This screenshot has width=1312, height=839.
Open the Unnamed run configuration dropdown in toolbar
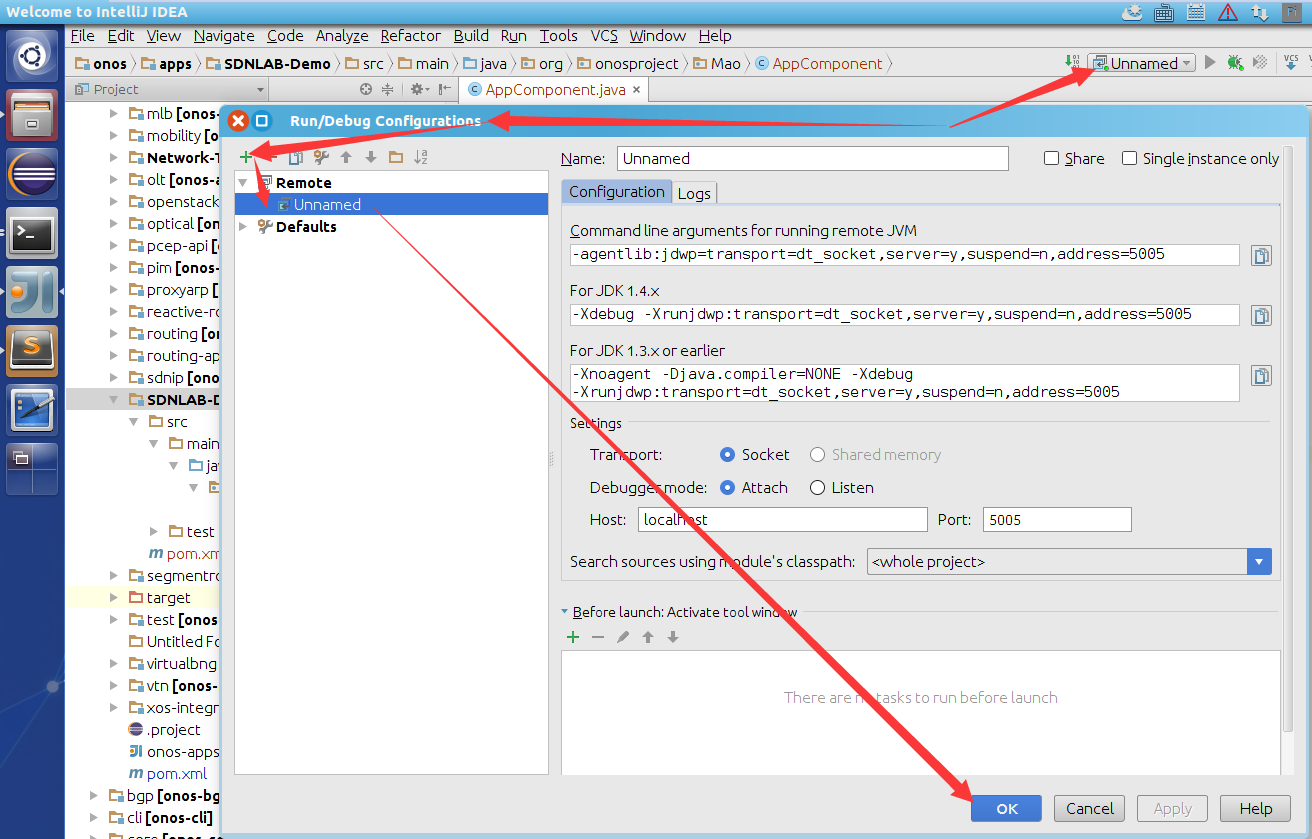point(1141,62)
